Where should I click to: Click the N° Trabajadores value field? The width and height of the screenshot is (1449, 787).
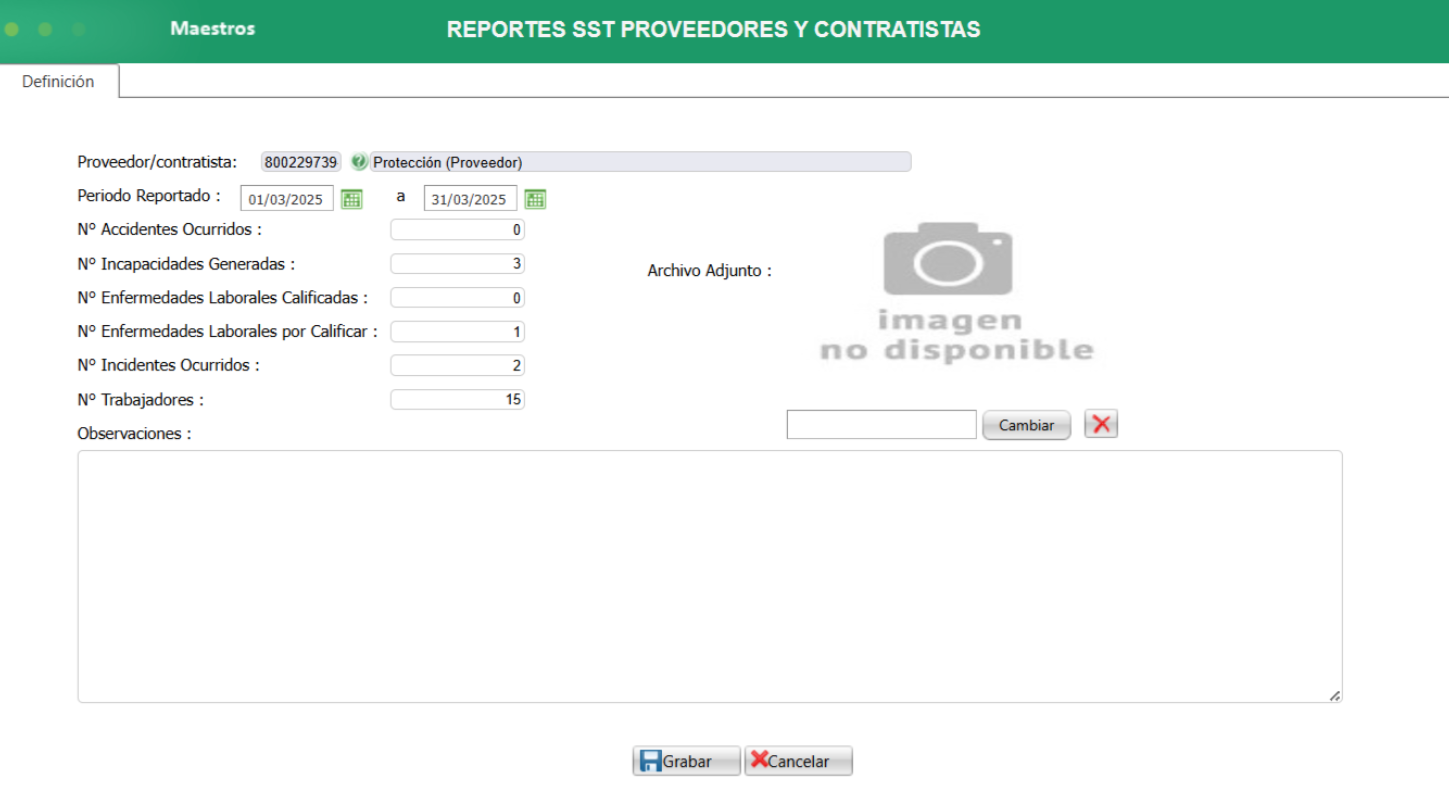457,399
